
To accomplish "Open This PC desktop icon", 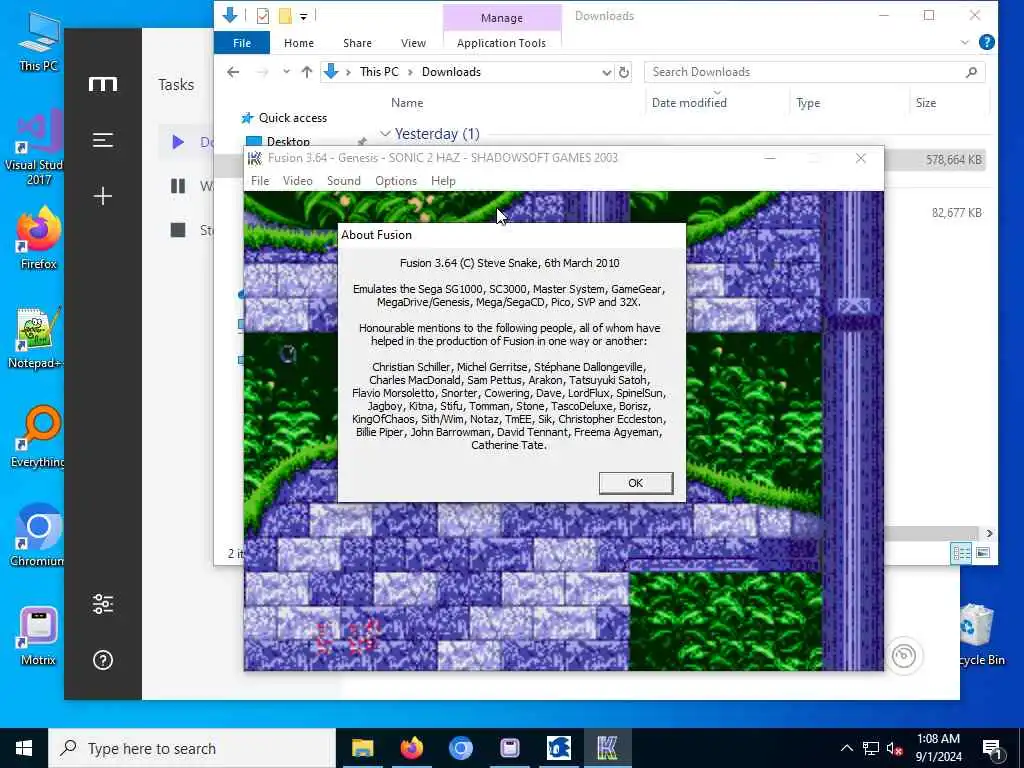I will (39, 40).
